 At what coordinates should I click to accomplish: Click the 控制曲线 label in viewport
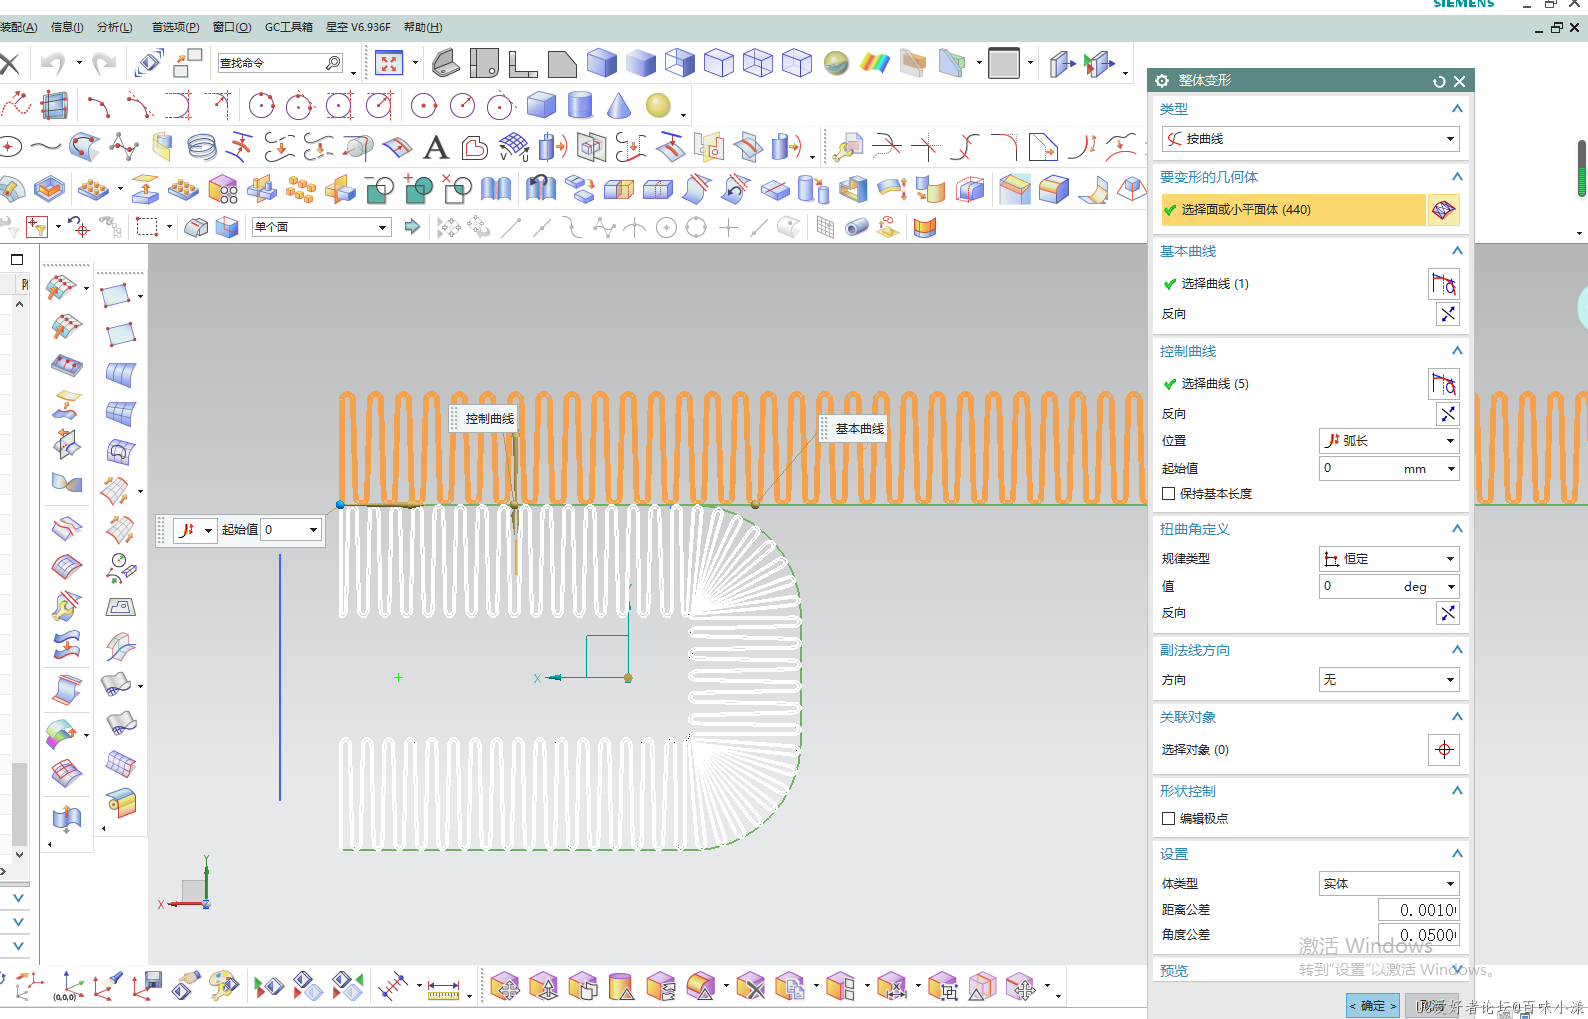pos(489,419)
